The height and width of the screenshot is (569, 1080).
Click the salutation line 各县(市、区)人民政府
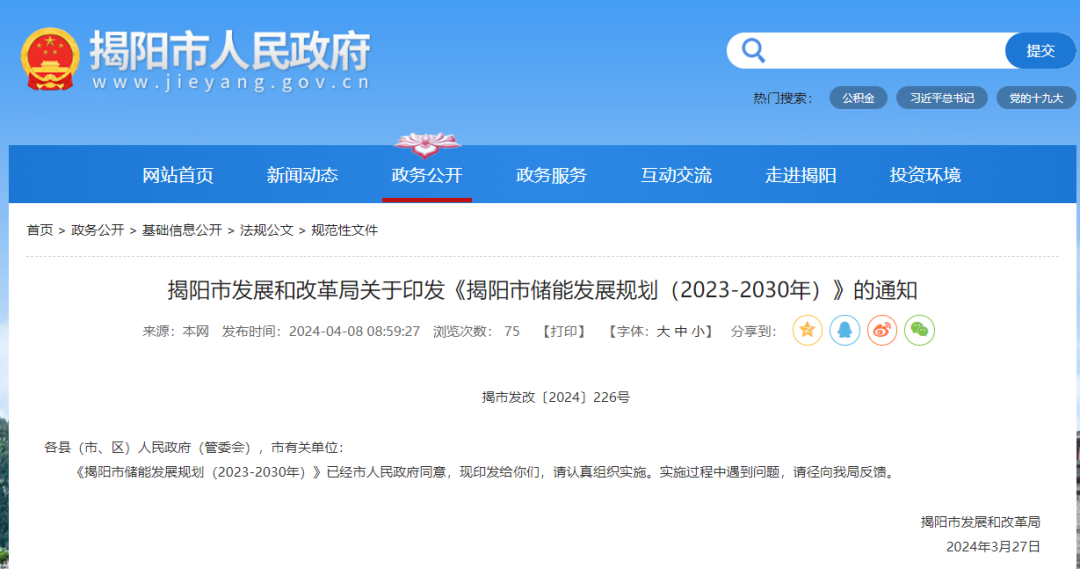click(194, 448)
